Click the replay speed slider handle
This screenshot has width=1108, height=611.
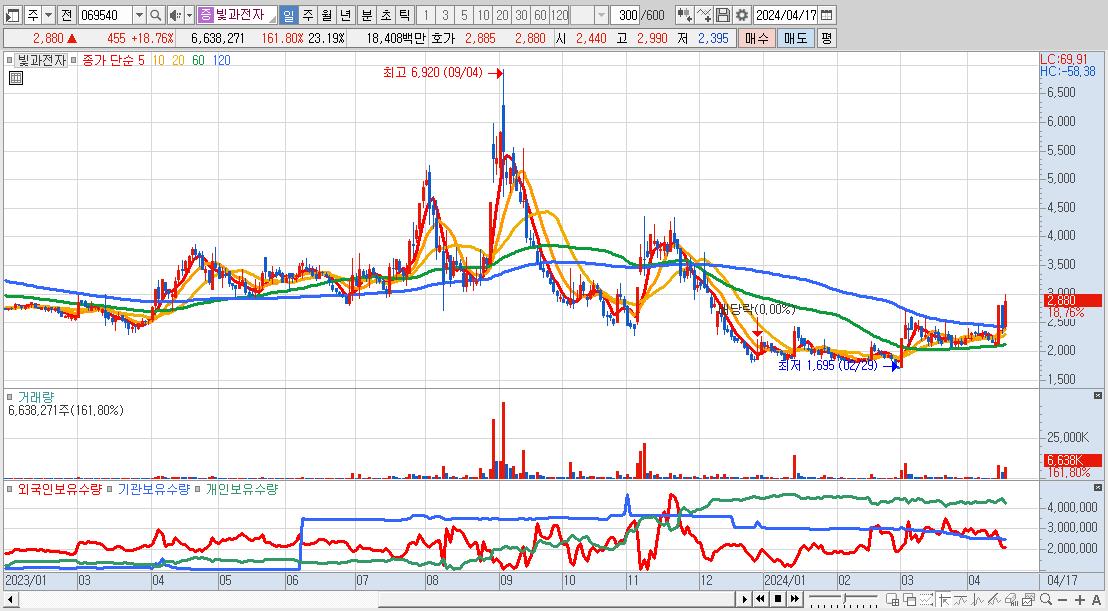(x=844, y=598)
